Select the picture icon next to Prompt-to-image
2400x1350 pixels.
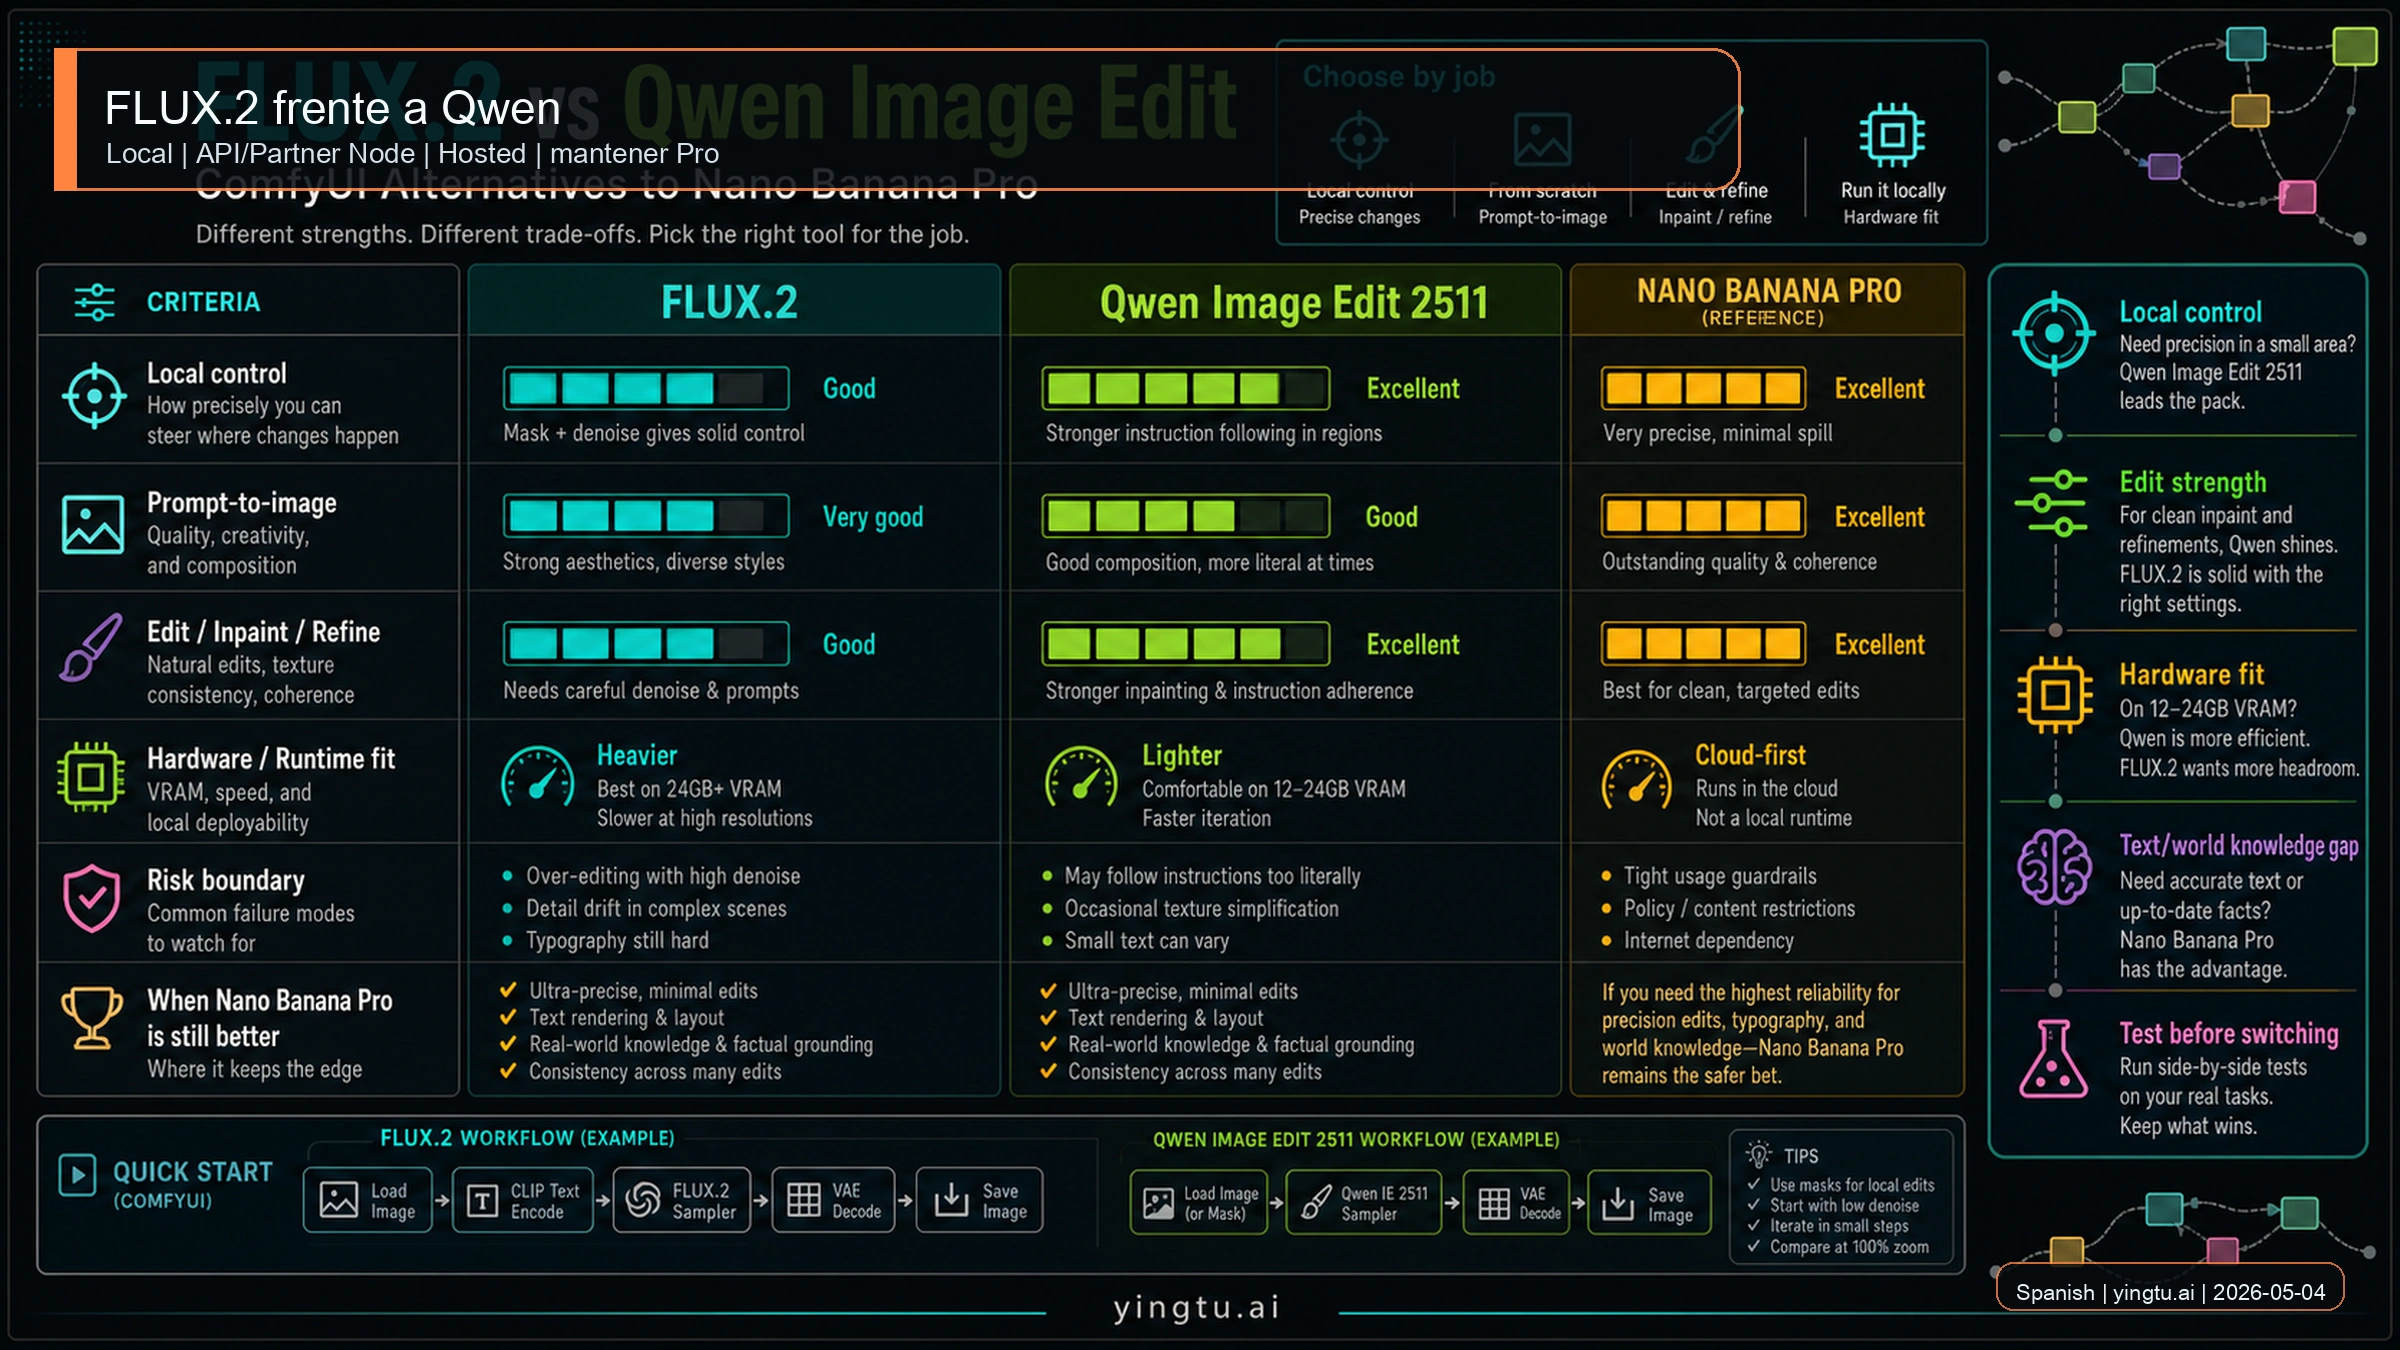click(x=93, y=524)
